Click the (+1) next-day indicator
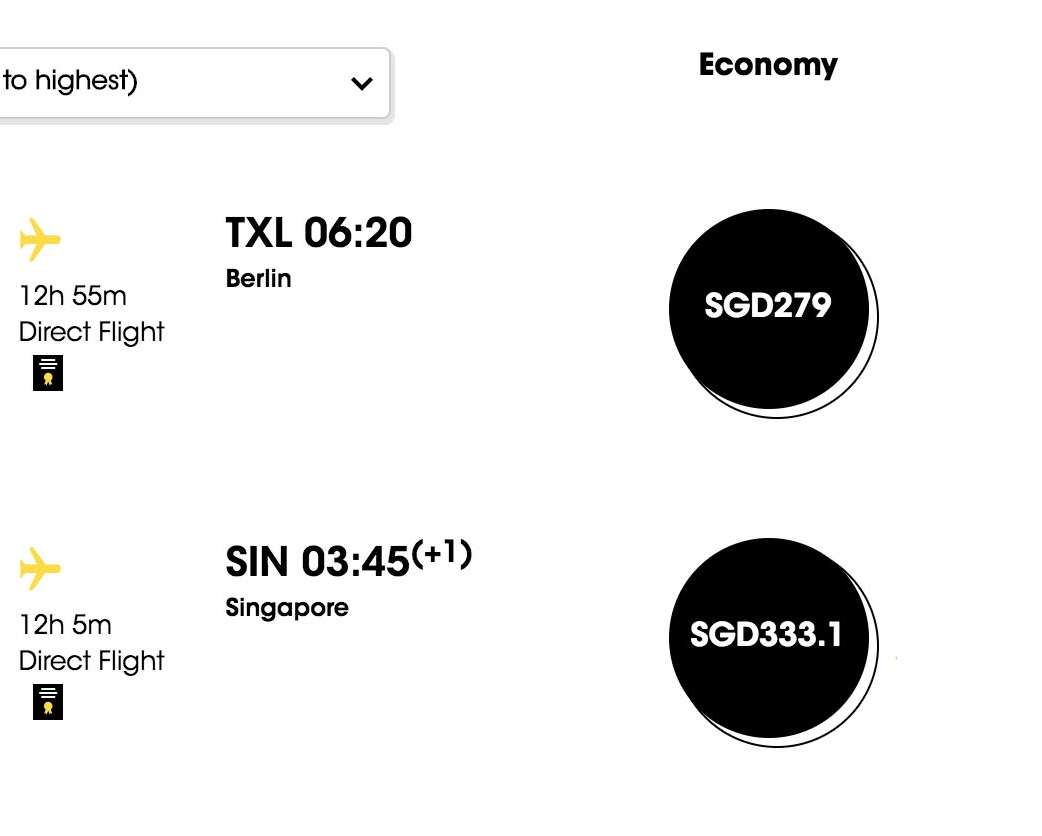Image resolution: width=1042 pixels, height=836 pixels. [442, 553]
